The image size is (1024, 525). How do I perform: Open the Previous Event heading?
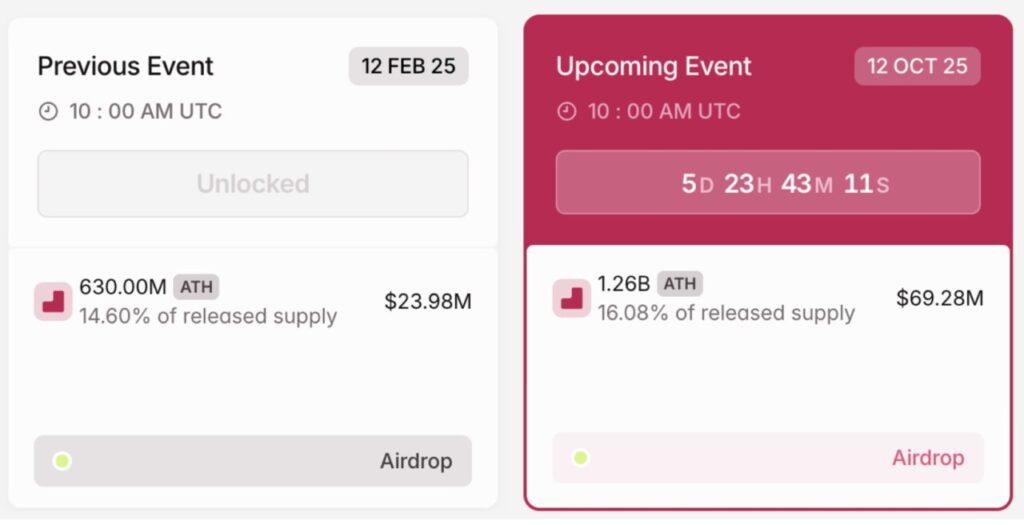tap(126, 67)
